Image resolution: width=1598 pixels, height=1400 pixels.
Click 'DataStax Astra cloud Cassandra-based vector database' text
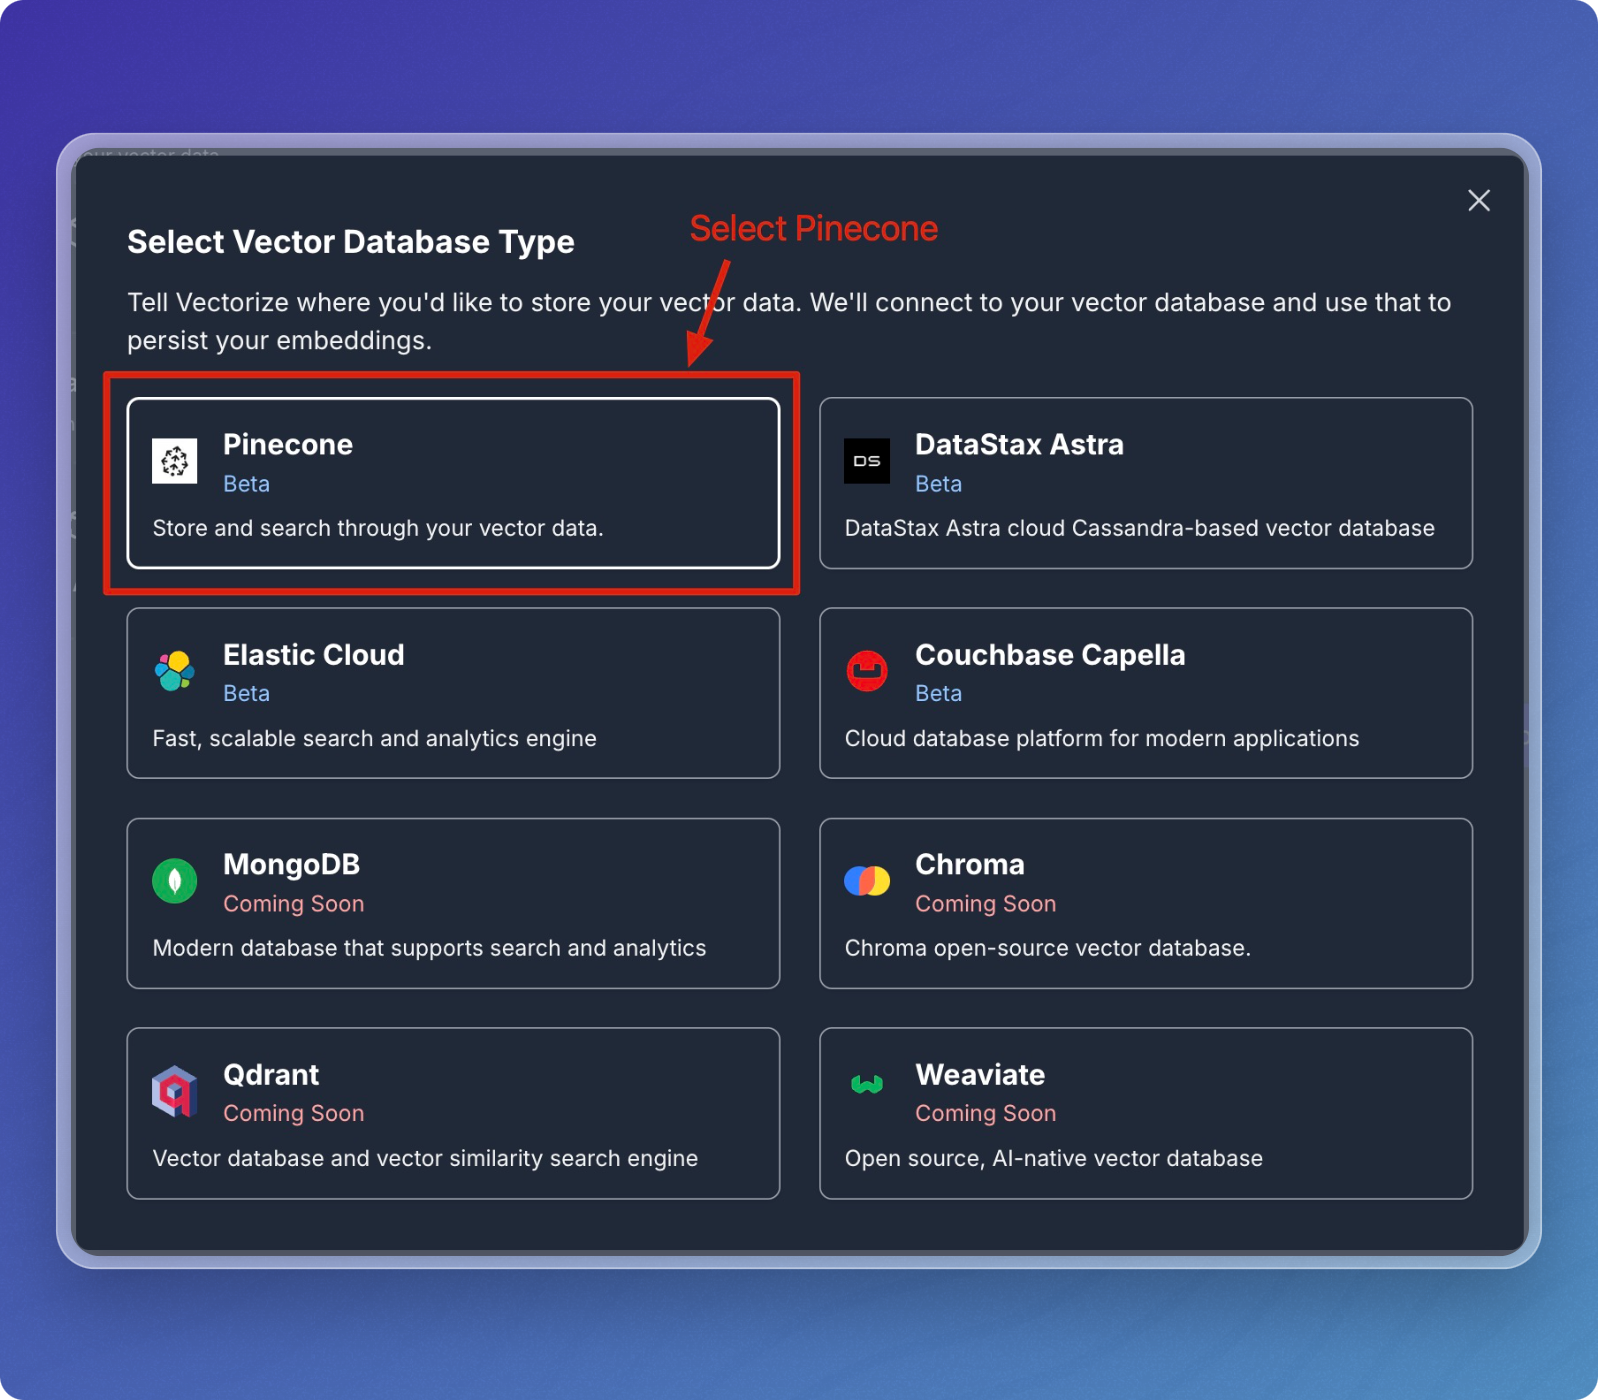pyautogui.click(x=1139, y=528)
